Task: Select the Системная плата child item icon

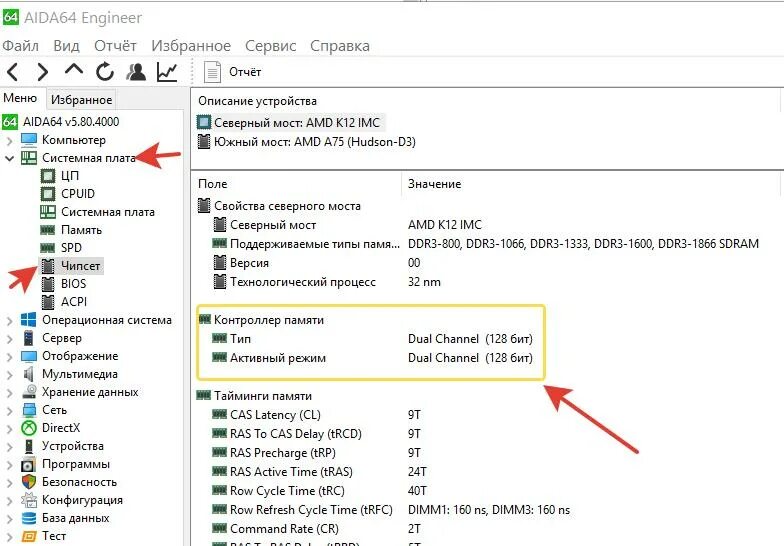Action: 48,212
